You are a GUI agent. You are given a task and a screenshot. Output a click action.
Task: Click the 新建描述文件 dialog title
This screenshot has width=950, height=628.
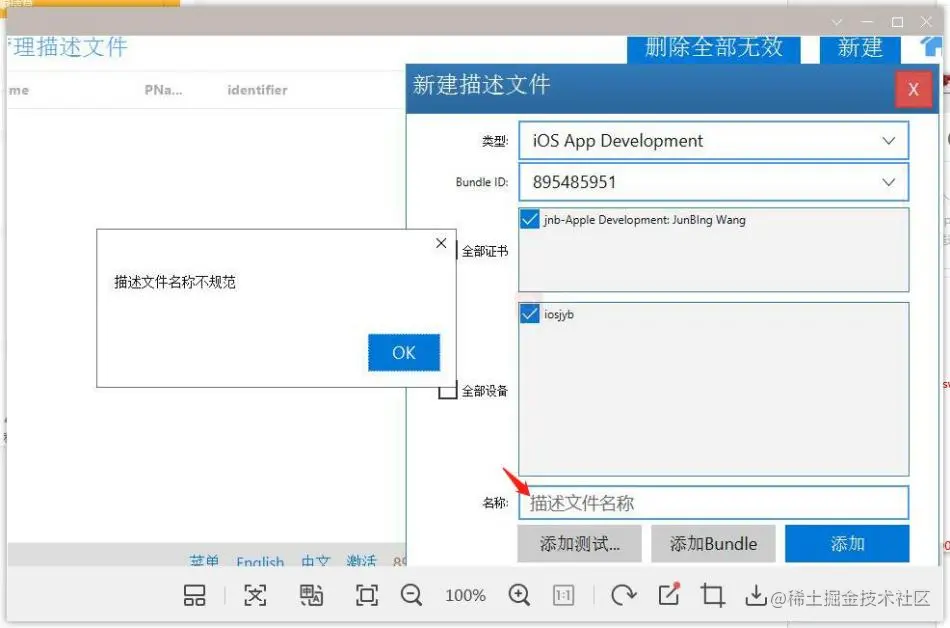tap(482, 85)
